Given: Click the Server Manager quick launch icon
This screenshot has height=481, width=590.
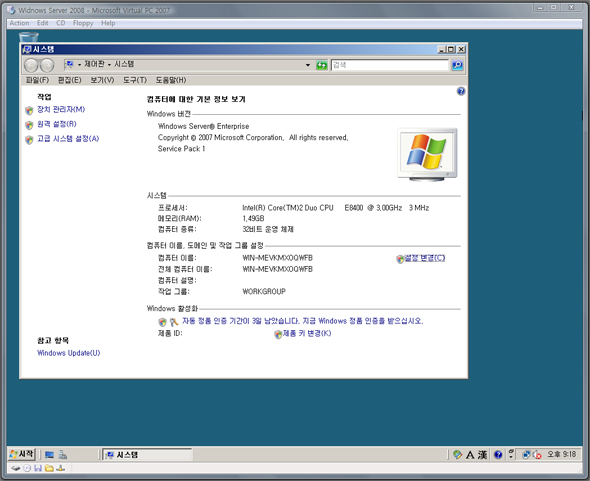Looking at the screenshot, I should pyautogui.click(x=62, y=455).
